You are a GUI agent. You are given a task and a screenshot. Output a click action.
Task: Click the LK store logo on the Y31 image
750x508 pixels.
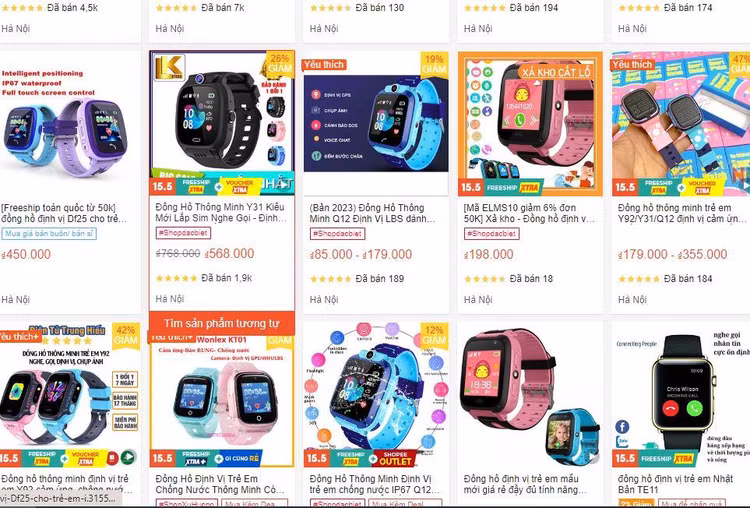click(x=169, y=67)
